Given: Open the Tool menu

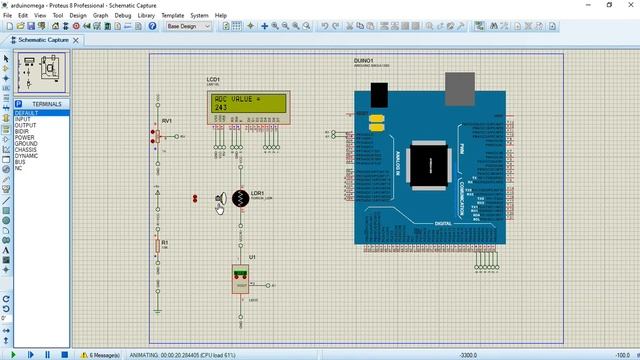Looking at the screenshot, I should (58, 16).
